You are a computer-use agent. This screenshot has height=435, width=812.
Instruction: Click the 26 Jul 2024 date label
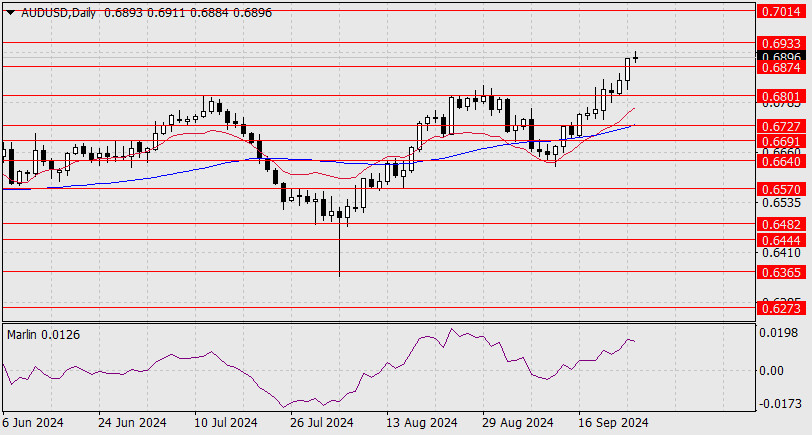click(x=322, y=423)
